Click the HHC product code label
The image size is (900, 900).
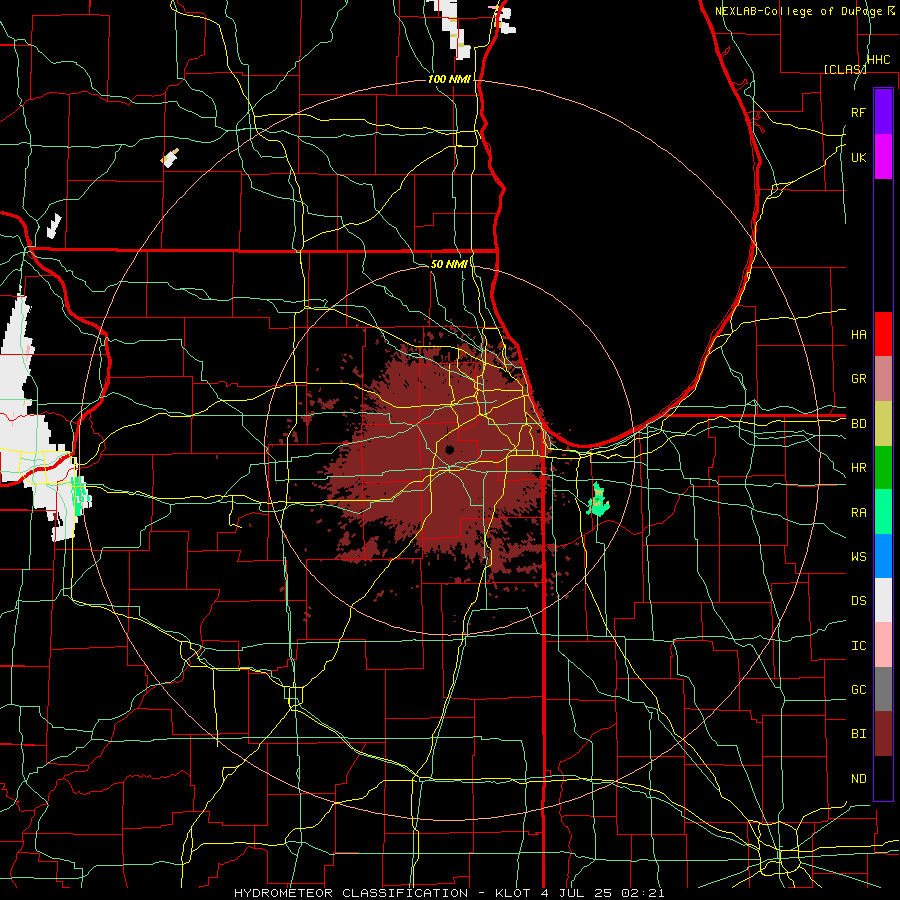878,60
